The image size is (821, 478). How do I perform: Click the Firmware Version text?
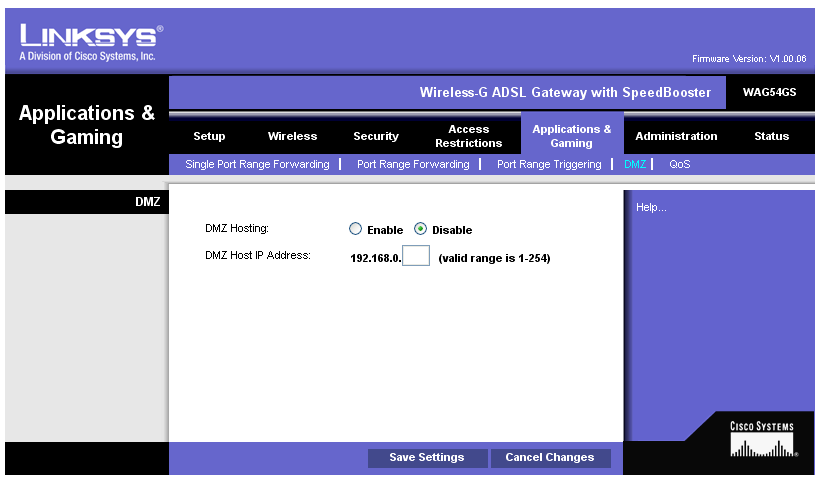[x=749, y=59]
